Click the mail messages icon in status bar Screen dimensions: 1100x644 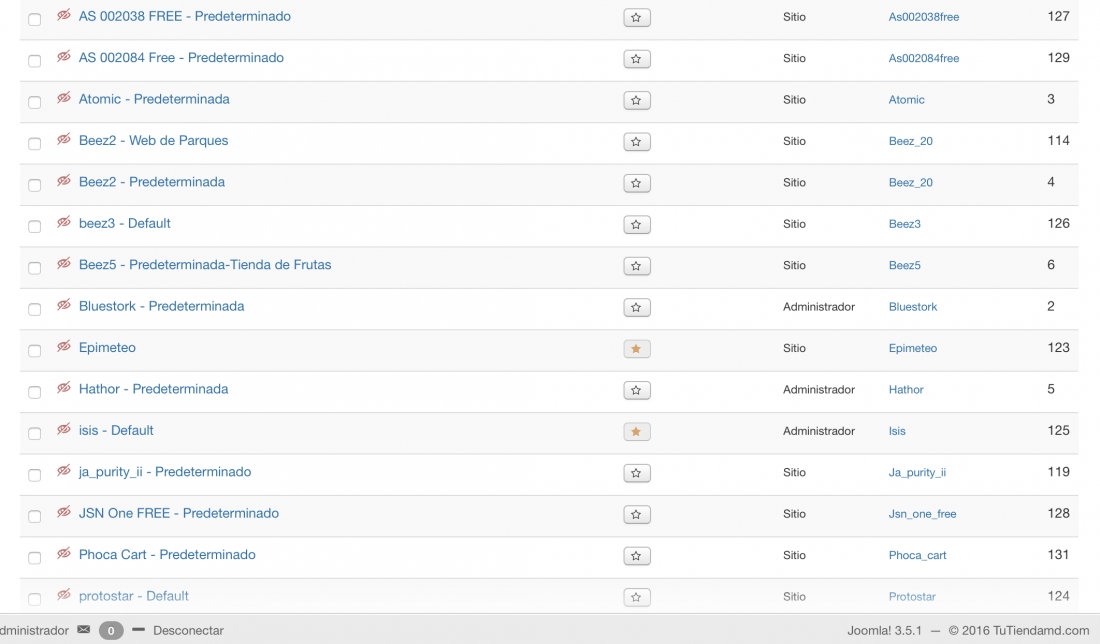point(83,629)
